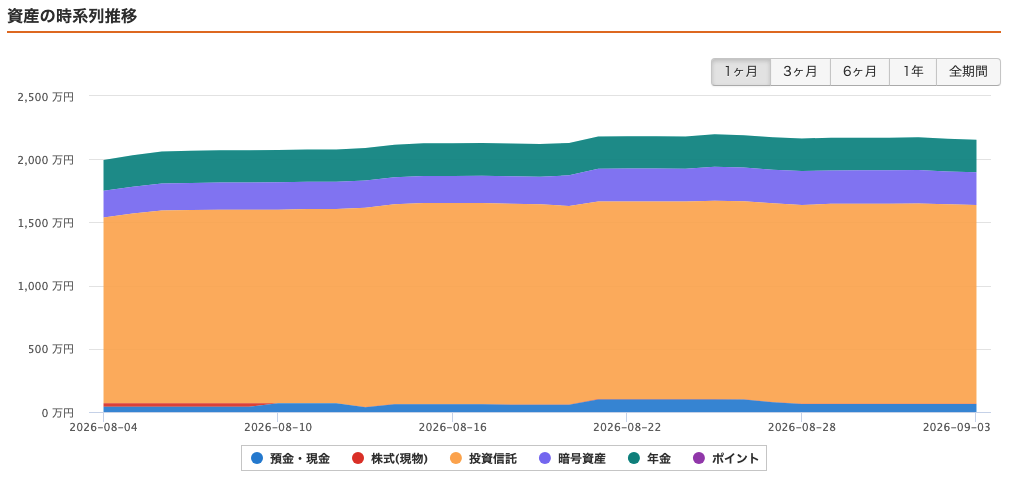Viewport: 1011px width, 480px height.
Task: Choose the 1年 period button
Action: coord(913,72)
